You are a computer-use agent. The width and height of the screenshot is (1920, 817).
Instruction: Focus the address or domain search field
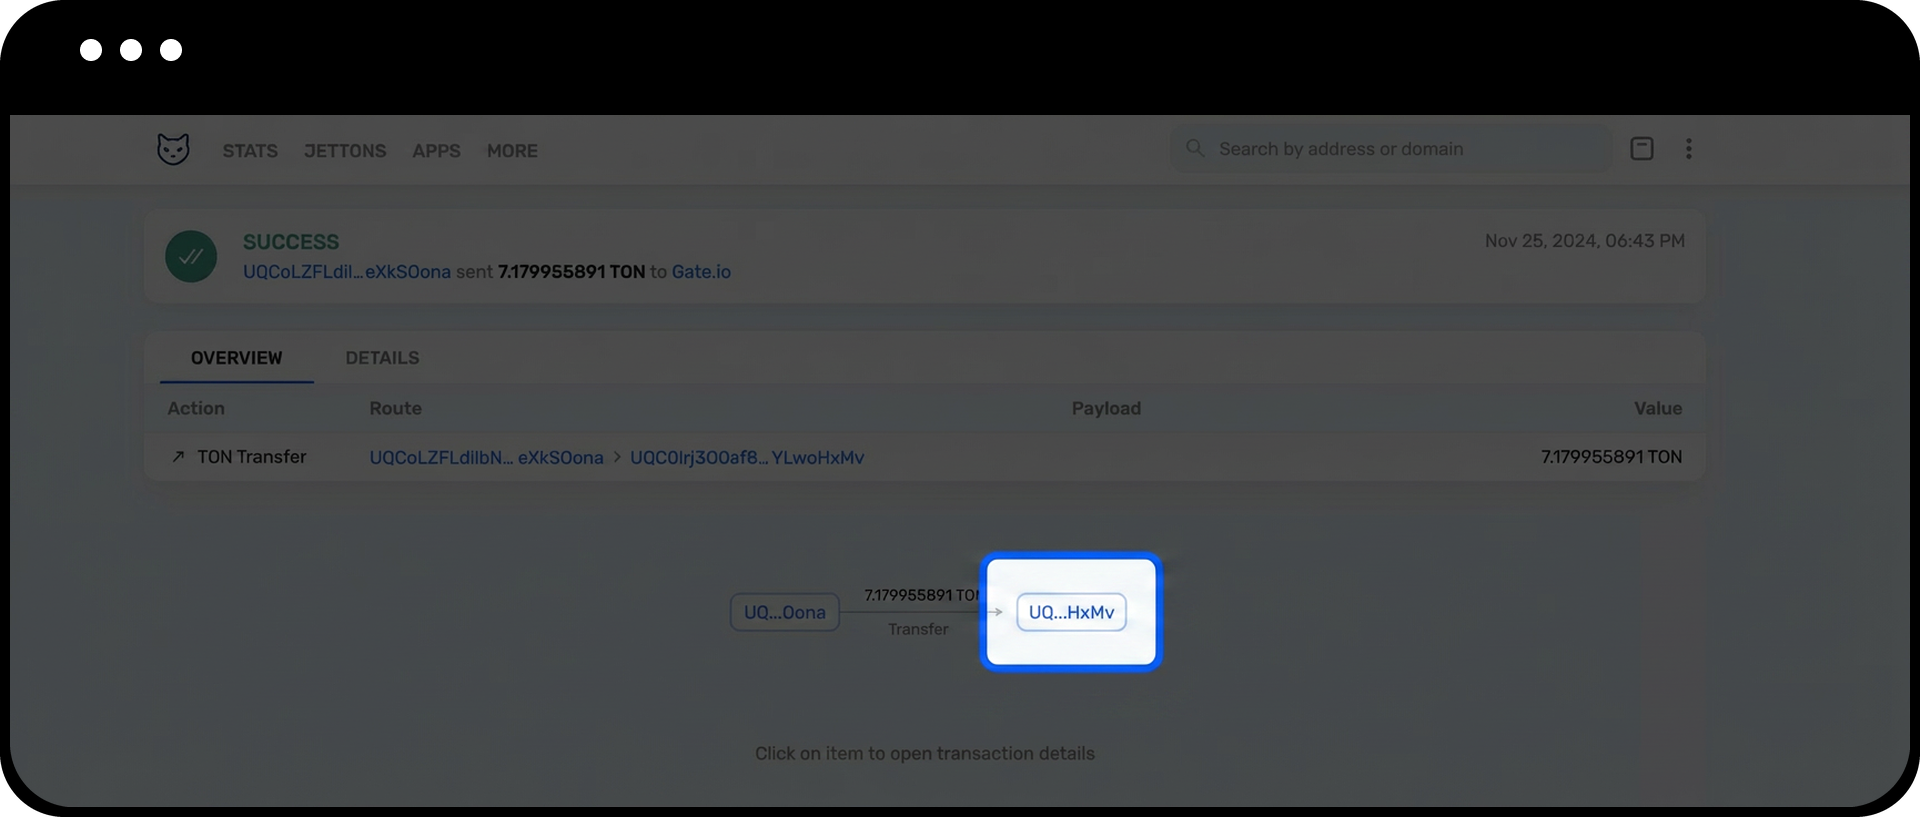pos(1400,149)
